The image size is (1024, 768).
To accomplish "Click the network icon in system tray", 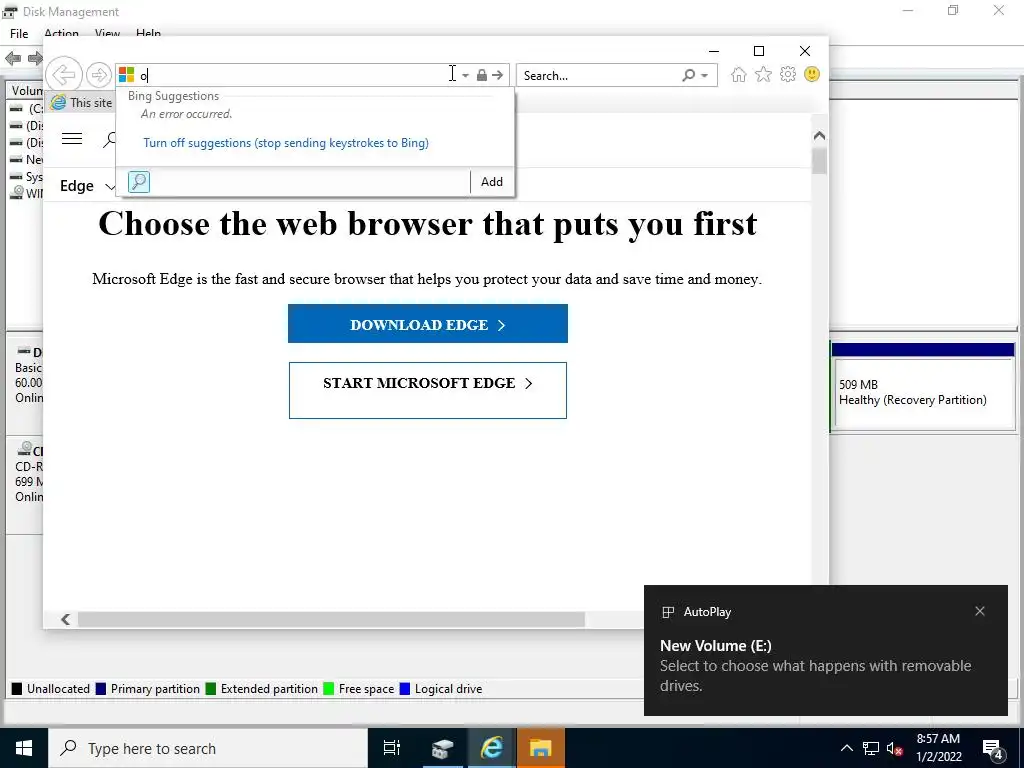I will point(871,748).
